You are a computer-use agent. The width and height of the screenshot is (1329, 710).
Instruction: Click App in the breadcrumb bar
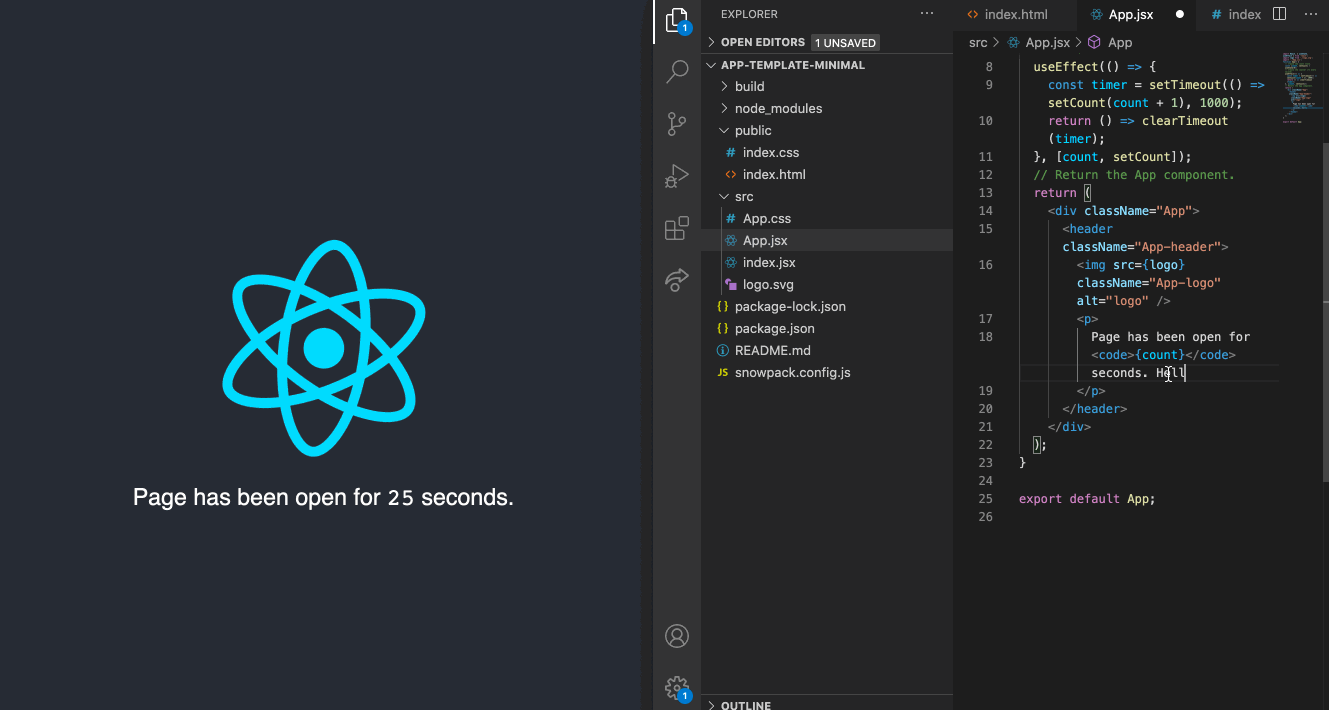(x=1119, y=42)
